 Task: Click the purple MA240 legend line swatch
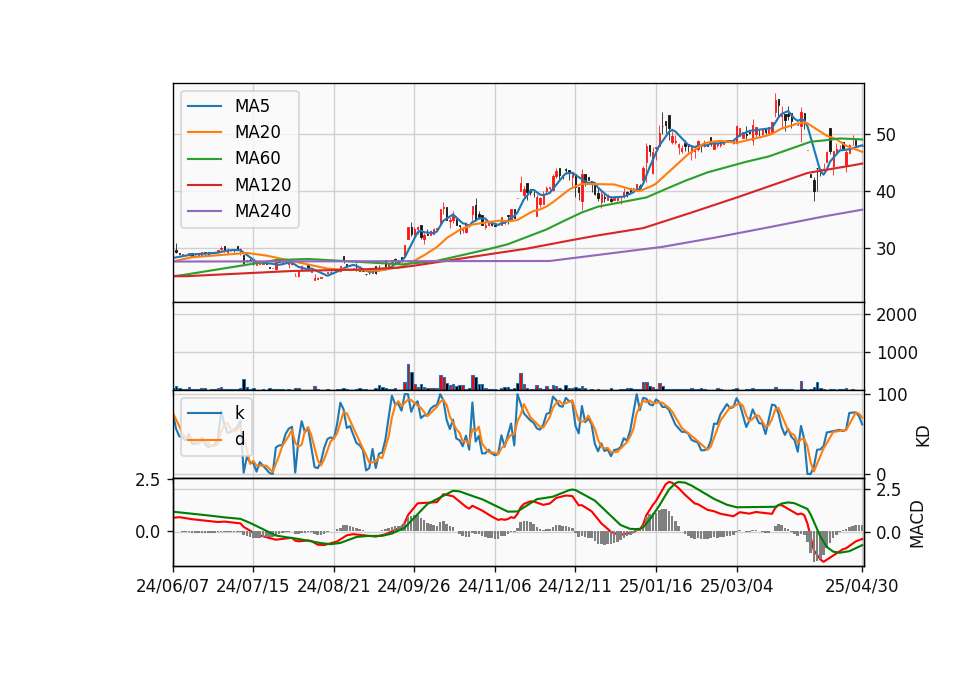(x=204, y=211)
